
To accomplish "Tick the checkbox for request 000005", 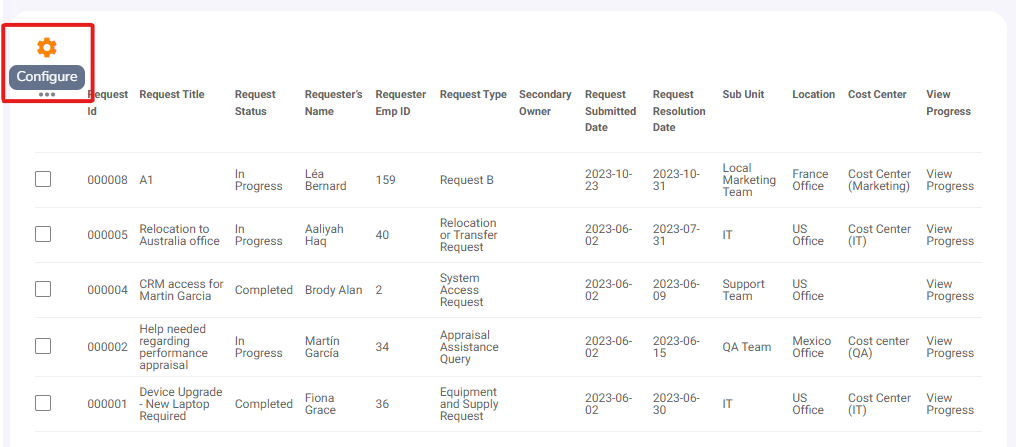I will click(x=43, y=235).
